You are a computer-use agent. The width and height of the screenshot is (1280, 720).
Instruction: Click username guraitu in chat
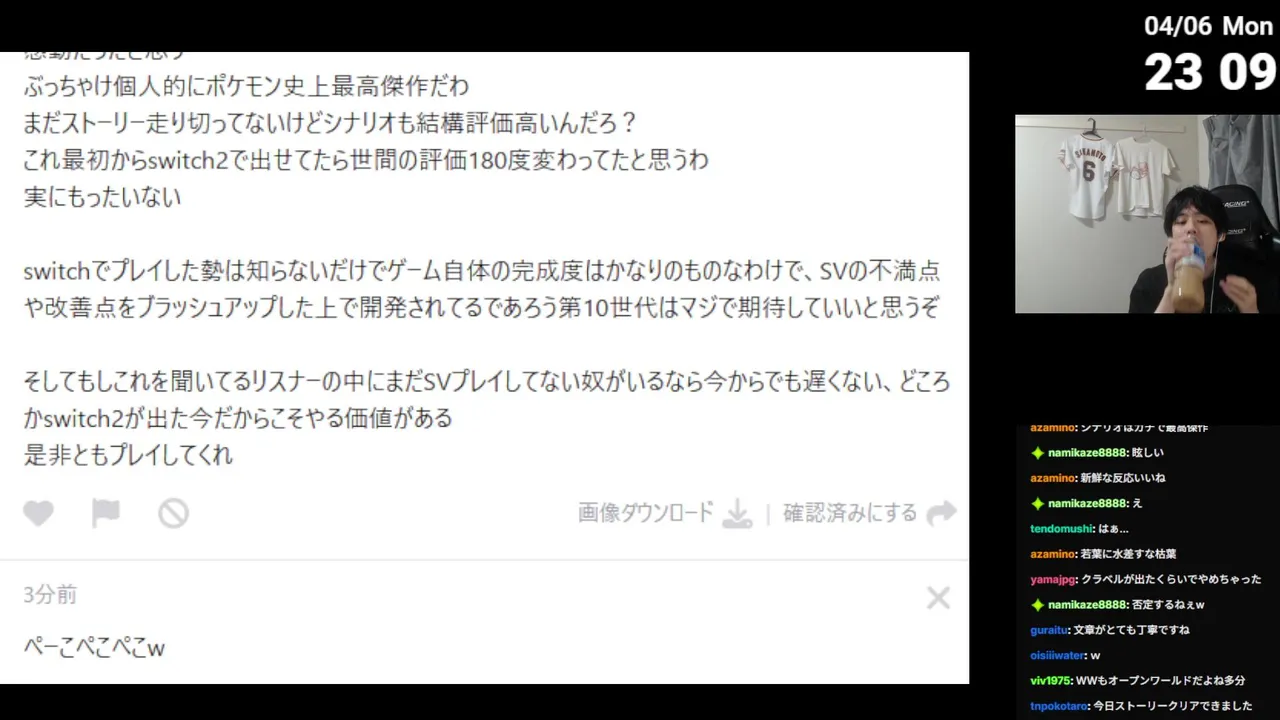pyautogui.click(x=1049, y=630)
